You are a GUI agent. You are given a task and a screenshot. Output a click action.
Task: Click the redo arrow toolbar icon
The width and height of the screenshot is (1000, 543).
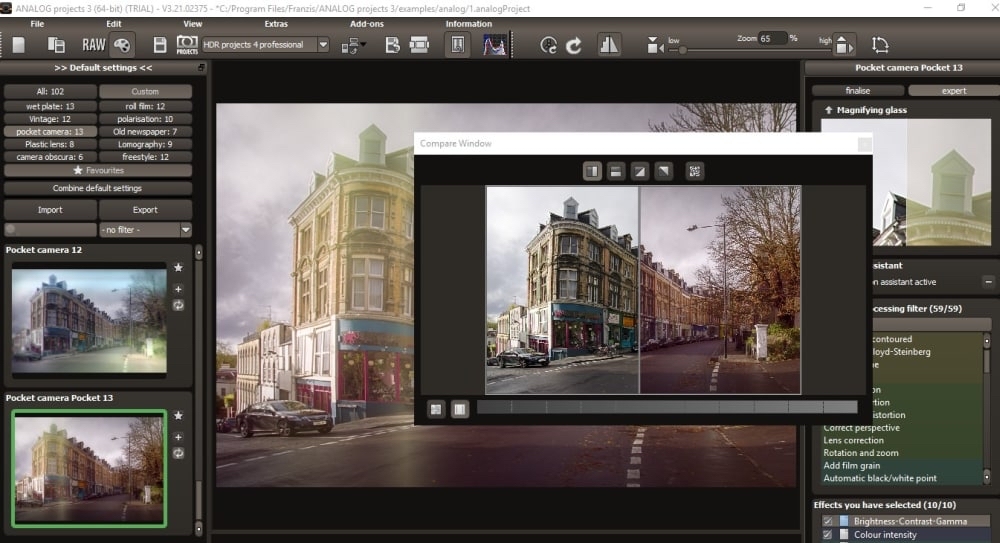tap(574, 45)
